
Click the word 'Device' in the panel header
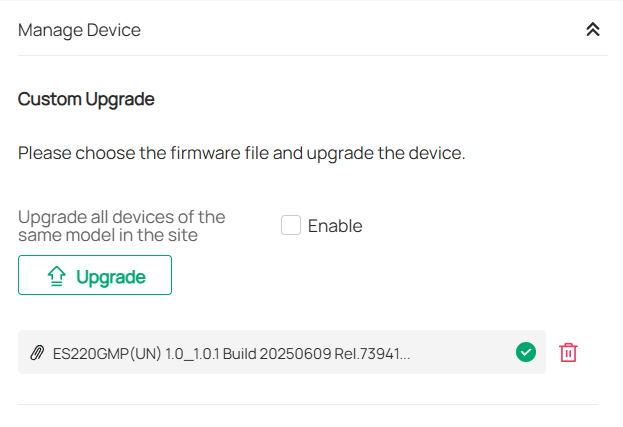coord(111,30)
